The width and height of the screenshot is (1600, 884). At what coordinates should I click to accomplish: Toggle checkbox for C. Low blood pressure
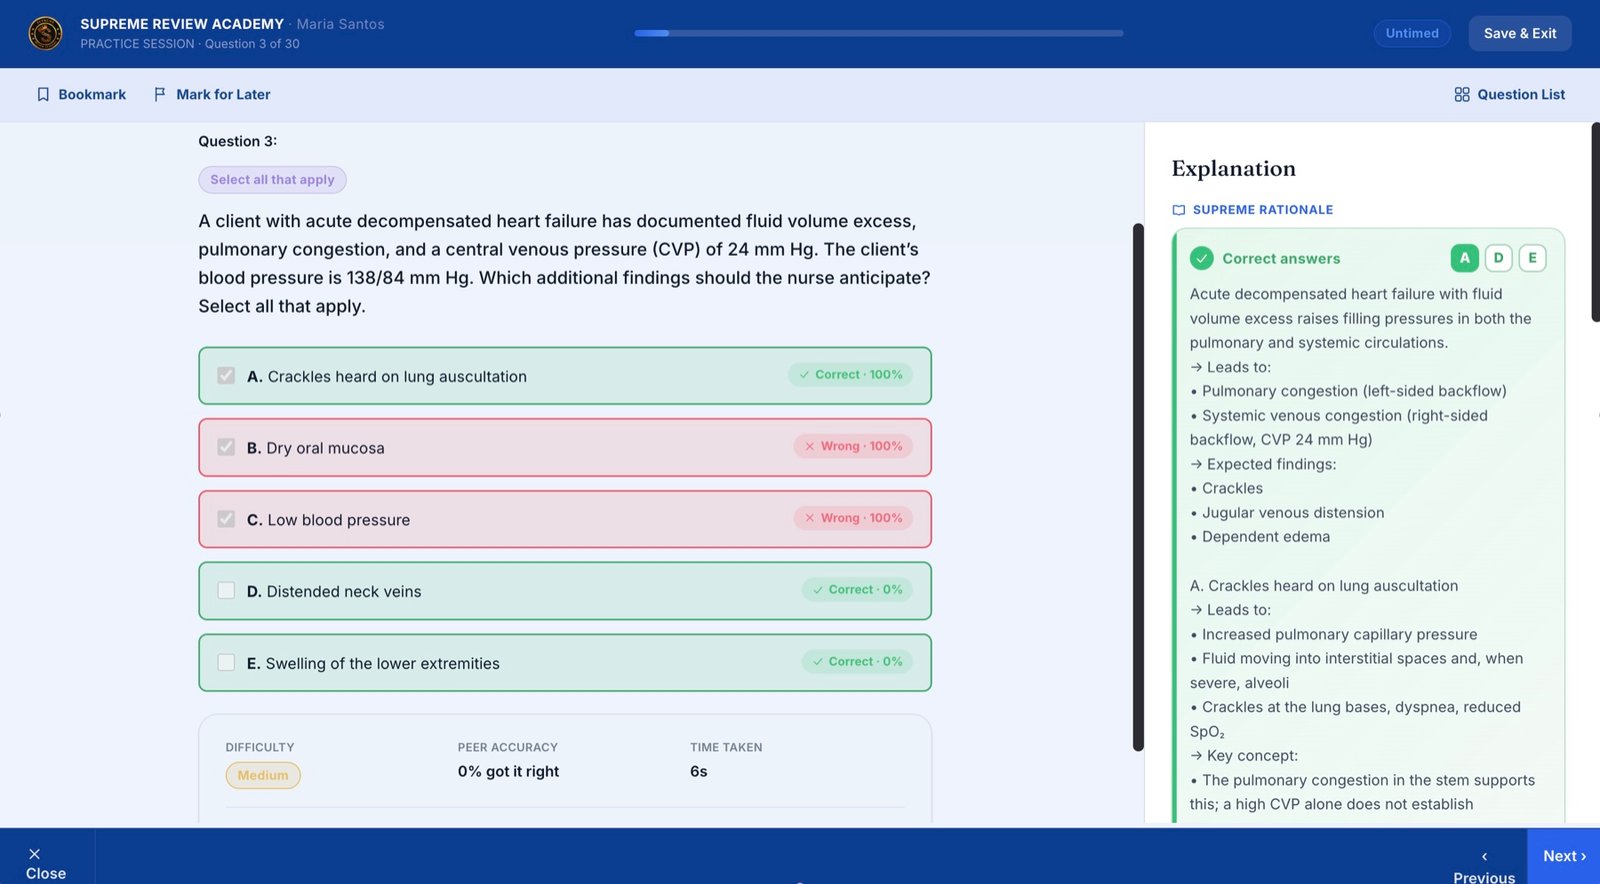click(x=226, y=519)
